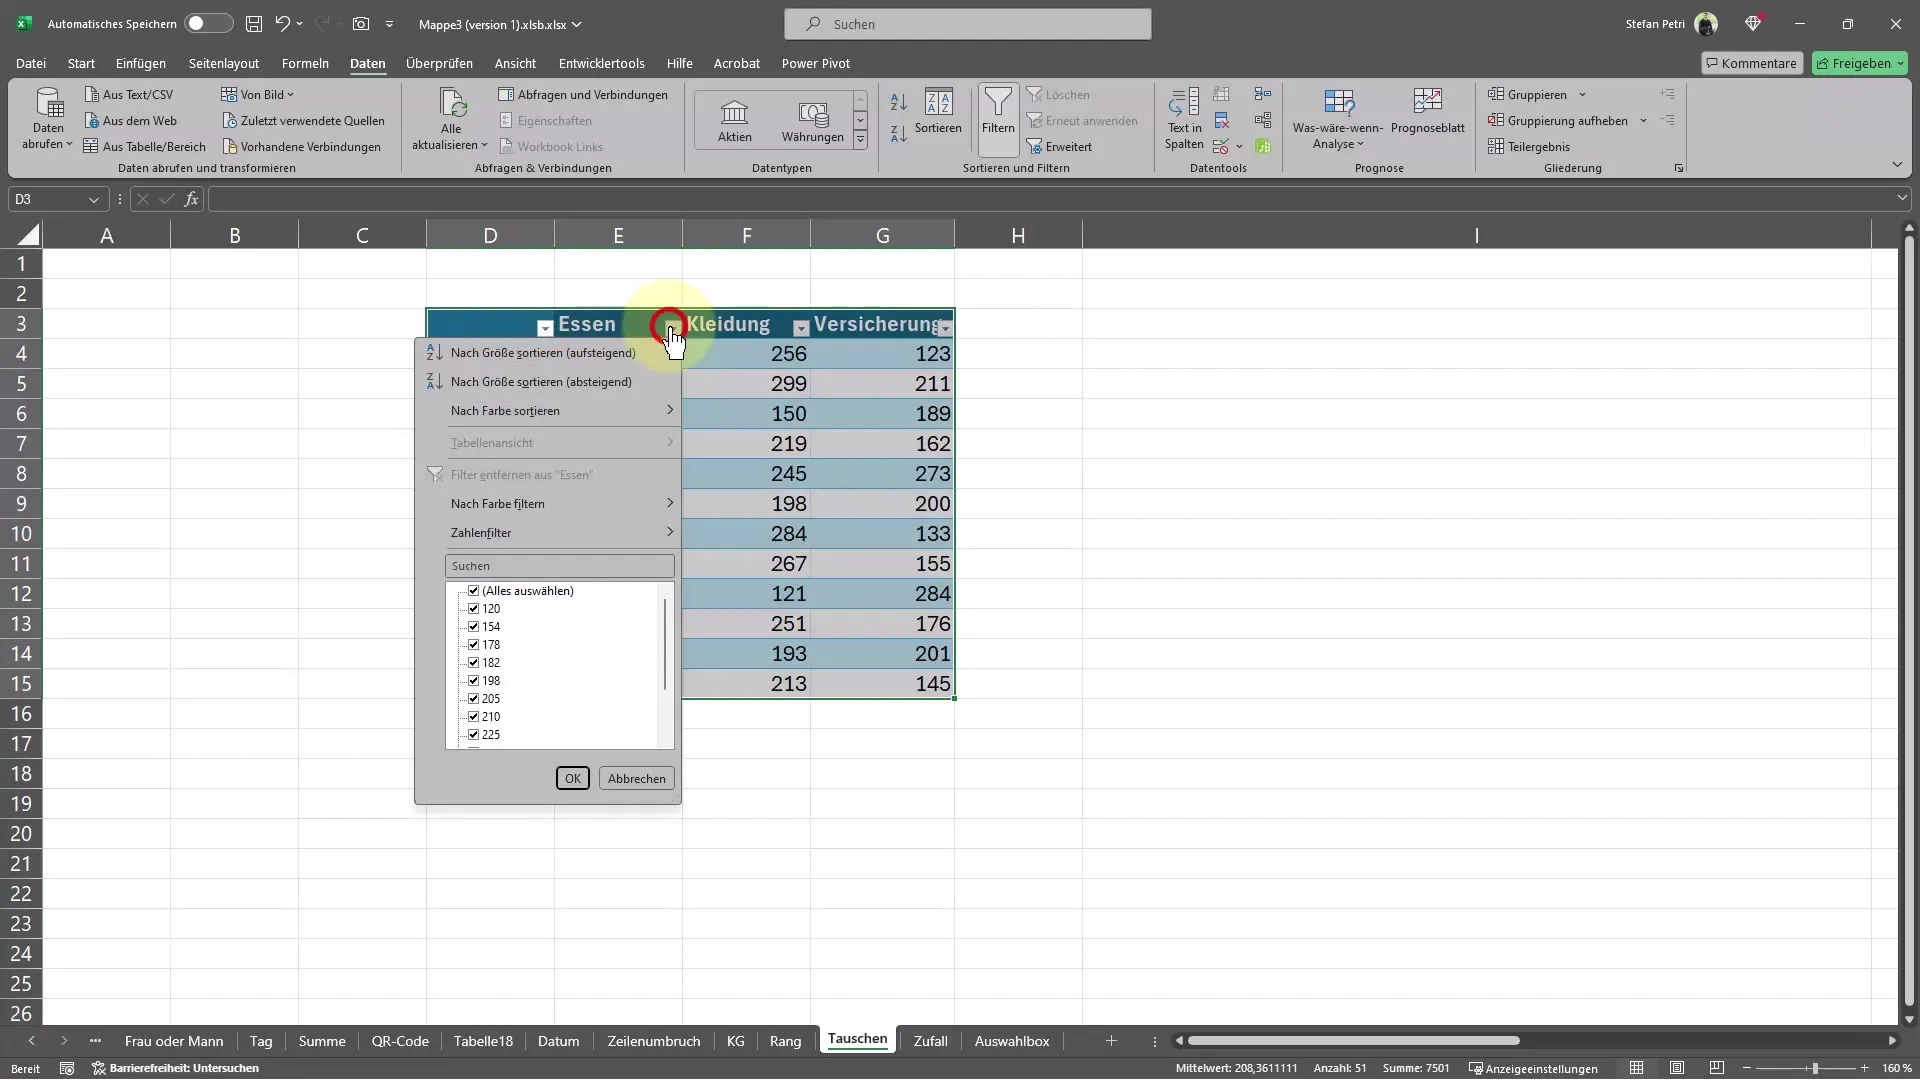Open the Einfügen ribbon tab
This screenshot has width=1920, height=1080.
pos(141,63)
